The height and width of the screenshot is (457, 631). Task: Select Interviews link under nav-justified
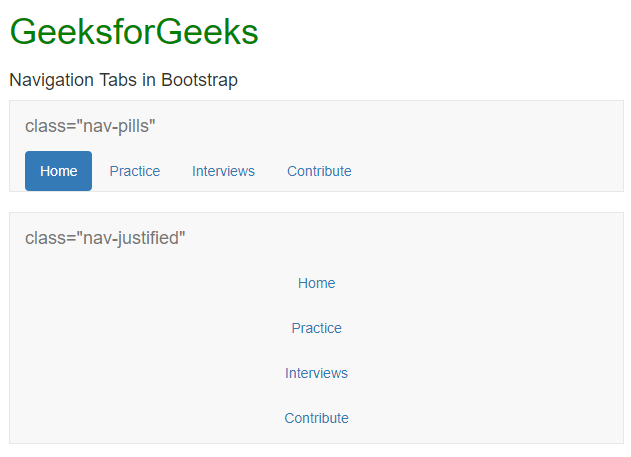click(x=316, y=373)
